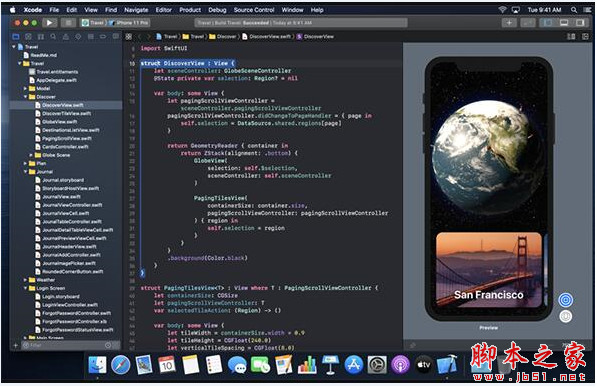The image size is (597, 388).
Task: Click the San Francisco card in preview
Action: tap(489, 270)
